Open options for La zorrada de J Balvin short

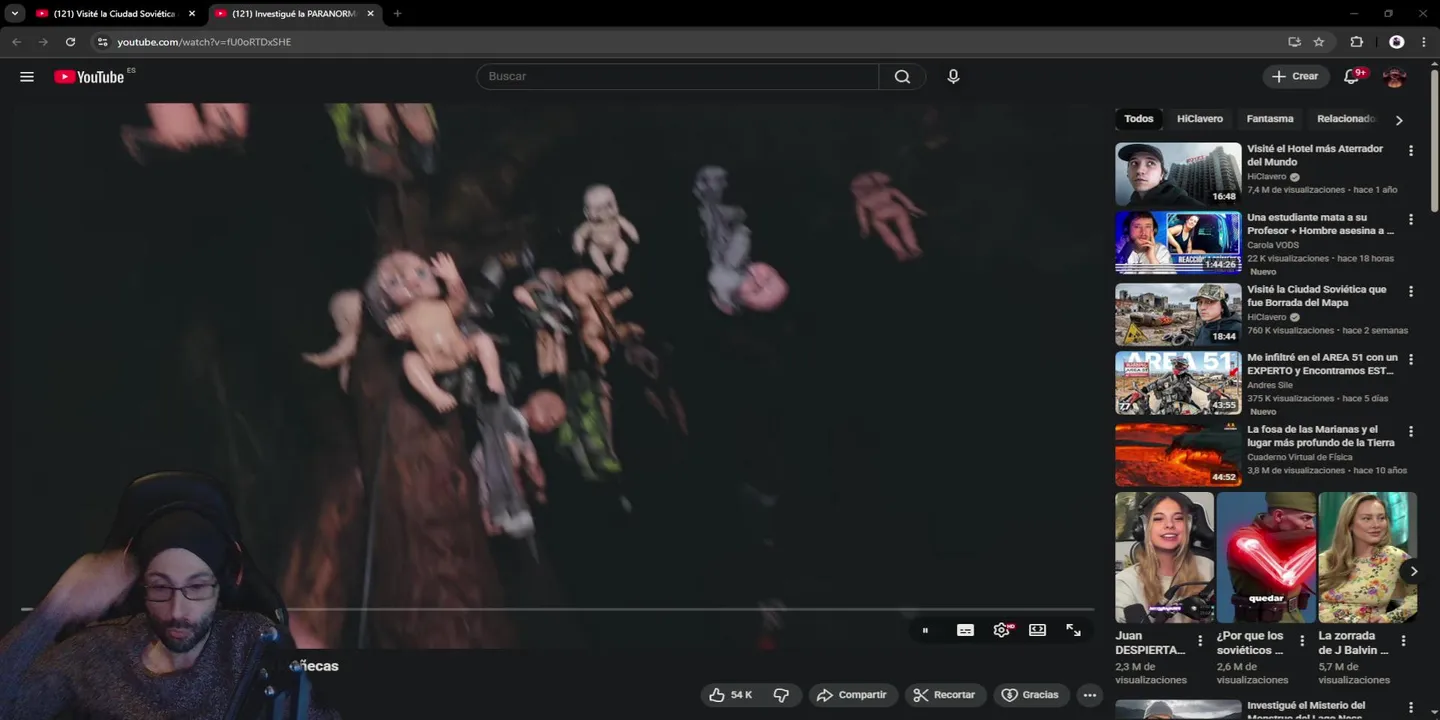1403,641
